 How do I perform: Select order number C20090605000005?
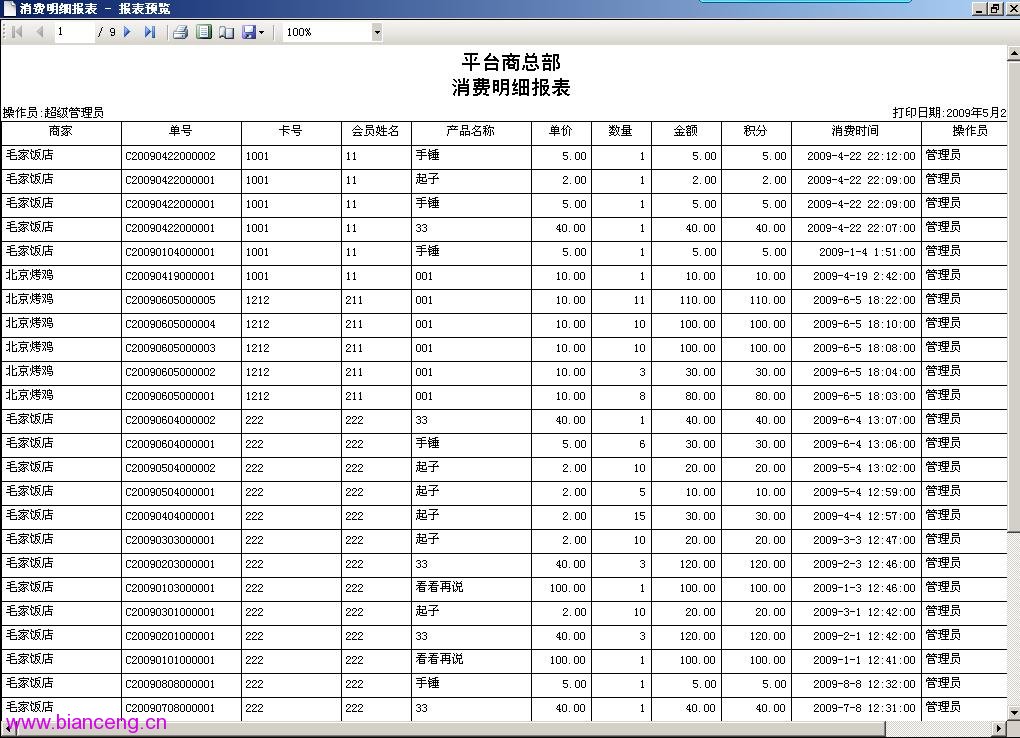tap(170, 300)
